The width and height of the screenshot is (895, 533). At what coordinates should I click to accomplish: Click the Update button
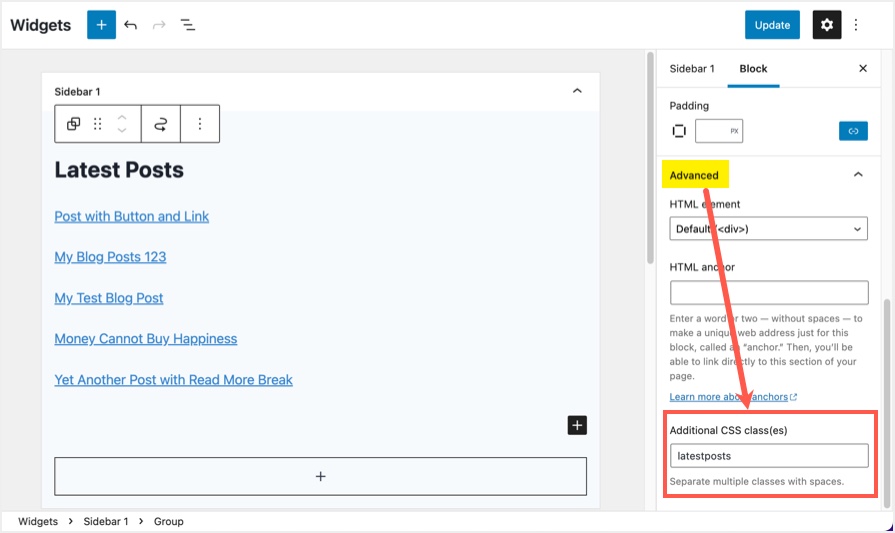pos(772,25)
